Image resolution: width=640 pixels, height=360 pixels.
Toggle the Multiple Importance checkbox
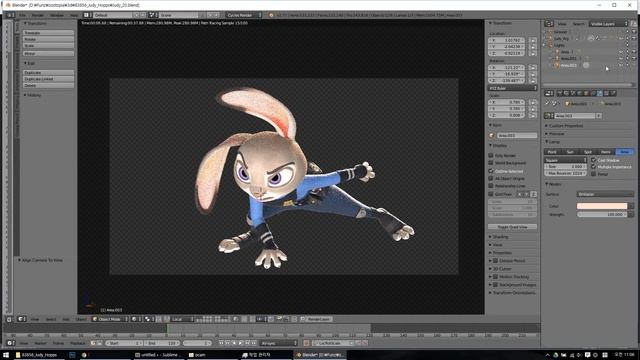click(x=593, y=167)
